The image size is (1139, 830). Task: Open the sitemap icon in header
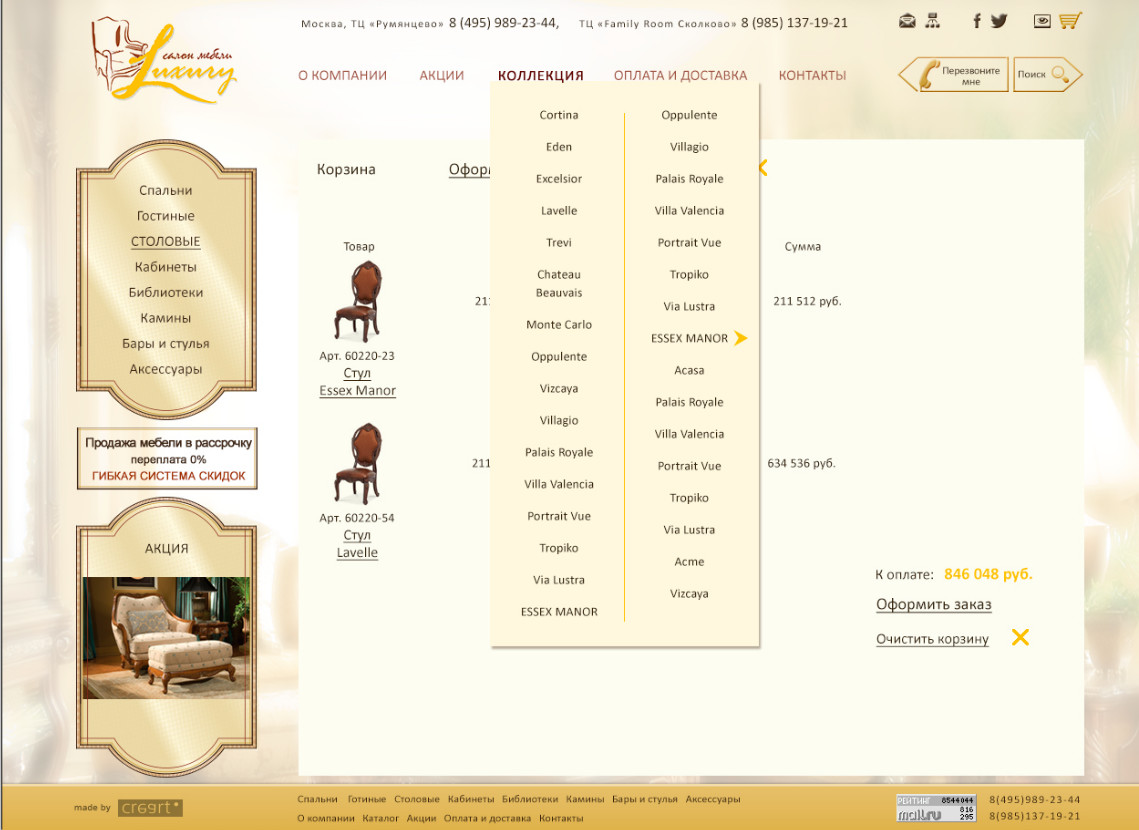(x=933, y=21)
